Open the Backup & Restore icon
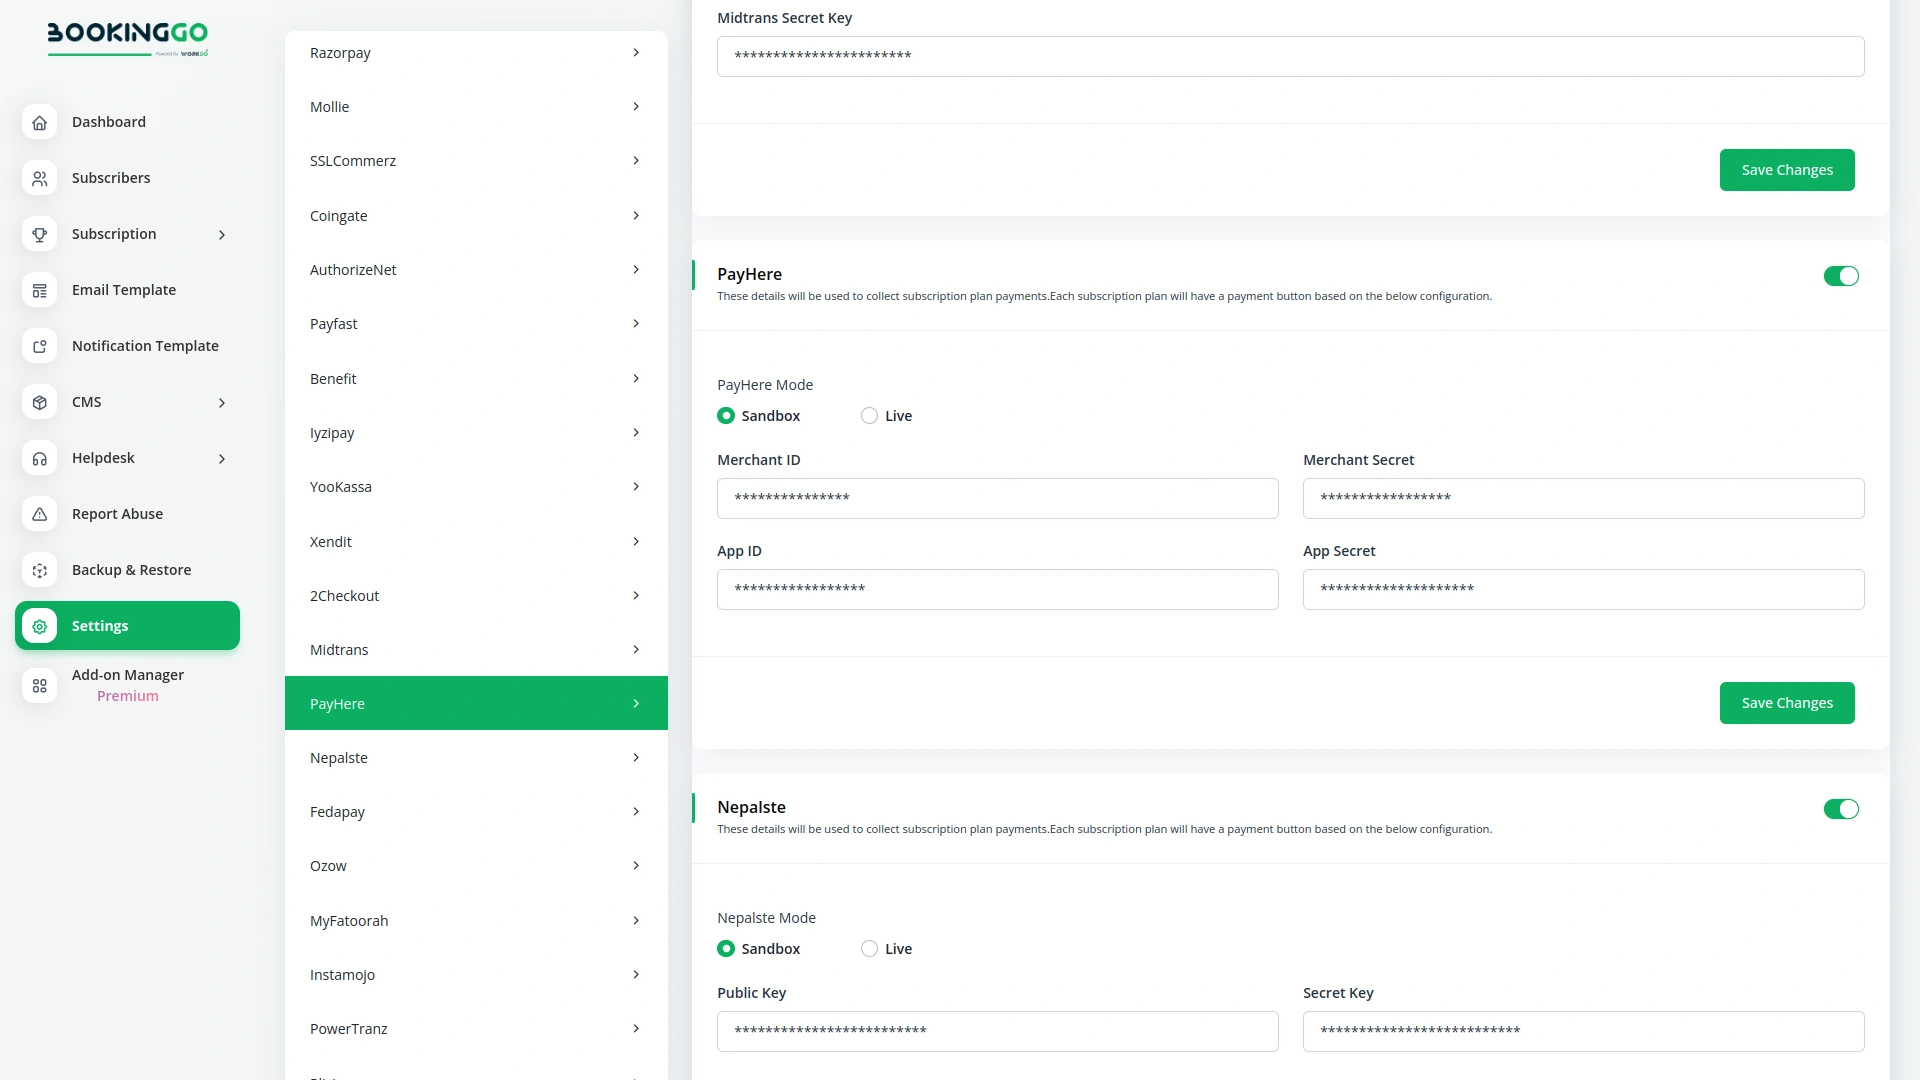This screenshot has width=1920, height=1080. pos(39,570)
